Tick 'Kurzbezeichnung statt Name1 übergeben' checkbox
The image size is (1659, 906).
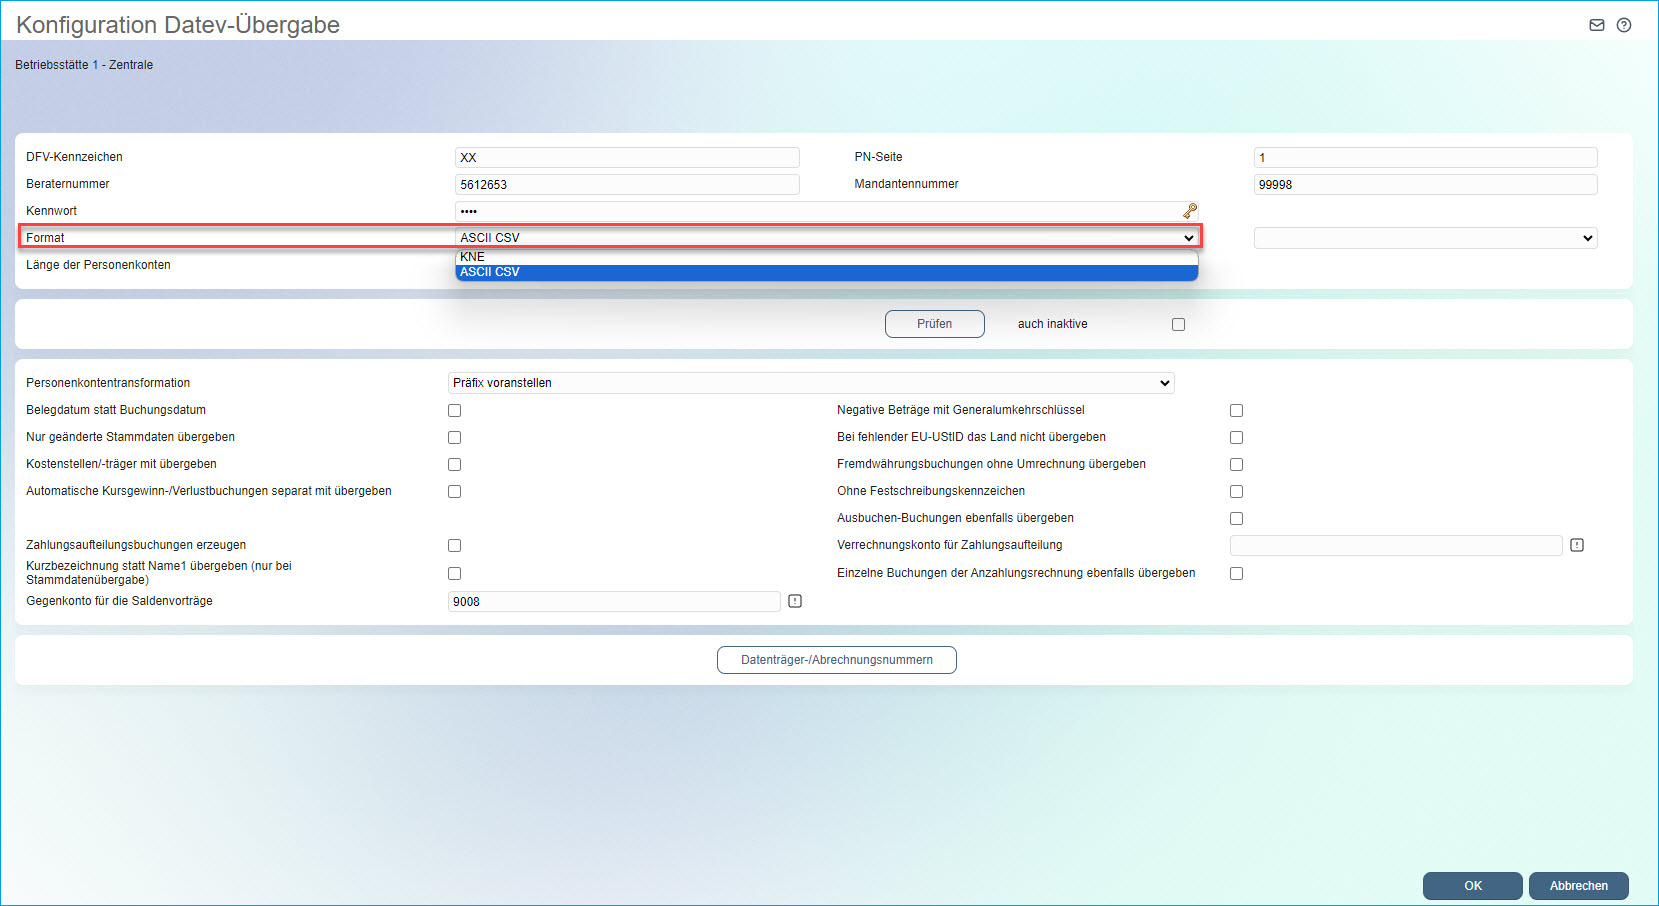pyautogui.click(x=454, y=573)
